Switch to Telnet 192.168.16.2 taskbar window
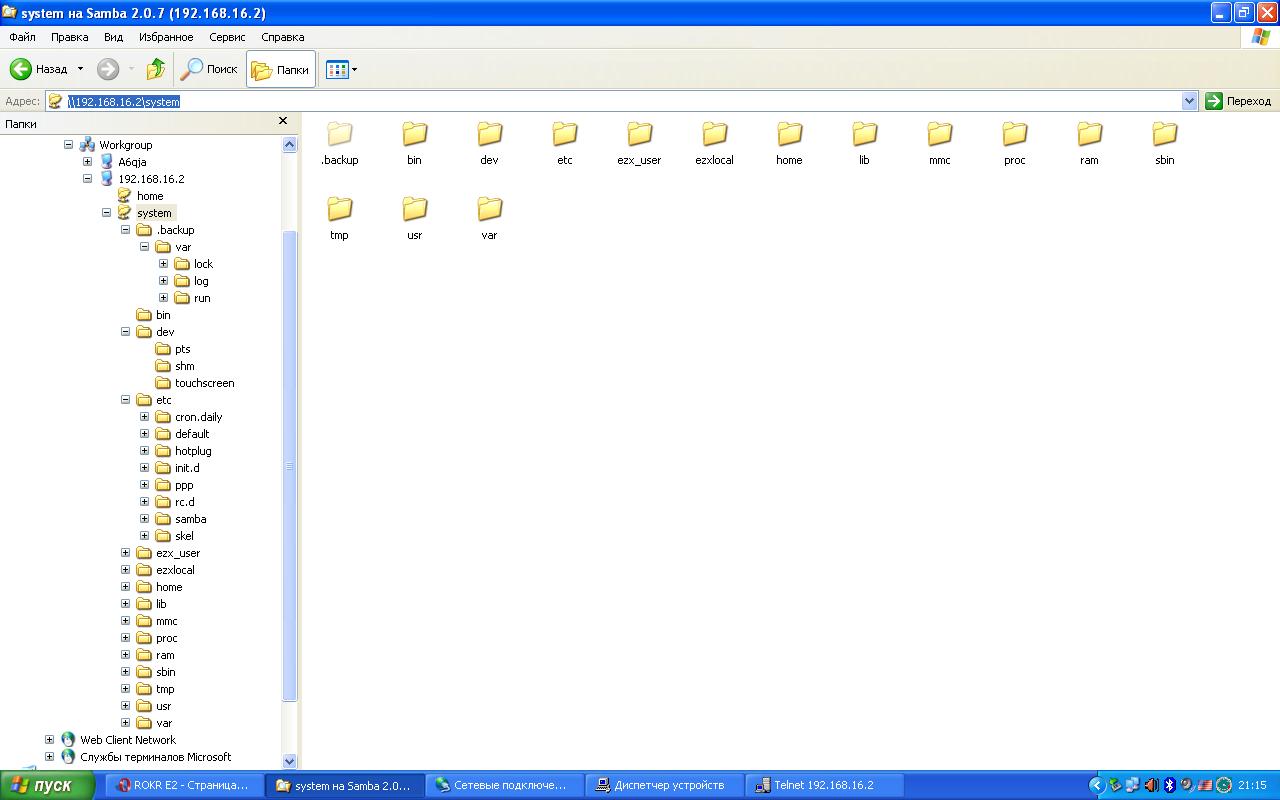 (825, 785)
